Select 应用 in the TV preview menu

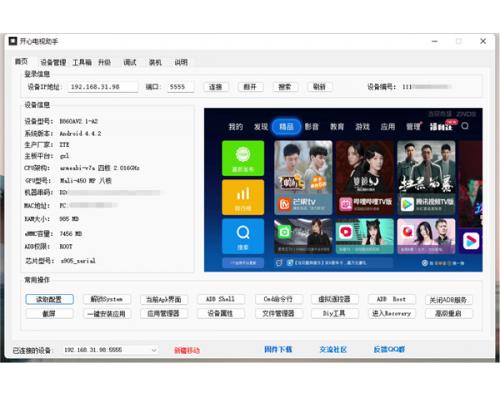coord(388,127)
